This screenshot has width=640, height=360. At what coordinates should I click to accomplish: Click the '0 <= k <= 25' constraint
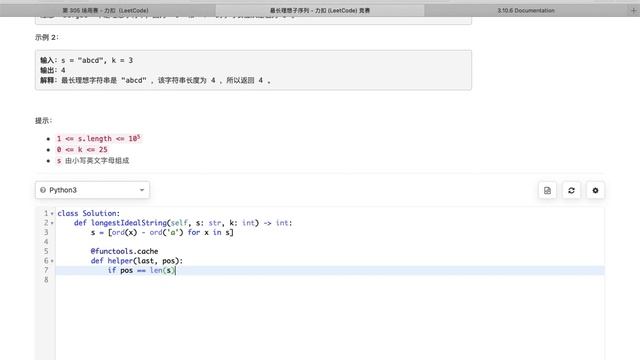click(82, 149)
